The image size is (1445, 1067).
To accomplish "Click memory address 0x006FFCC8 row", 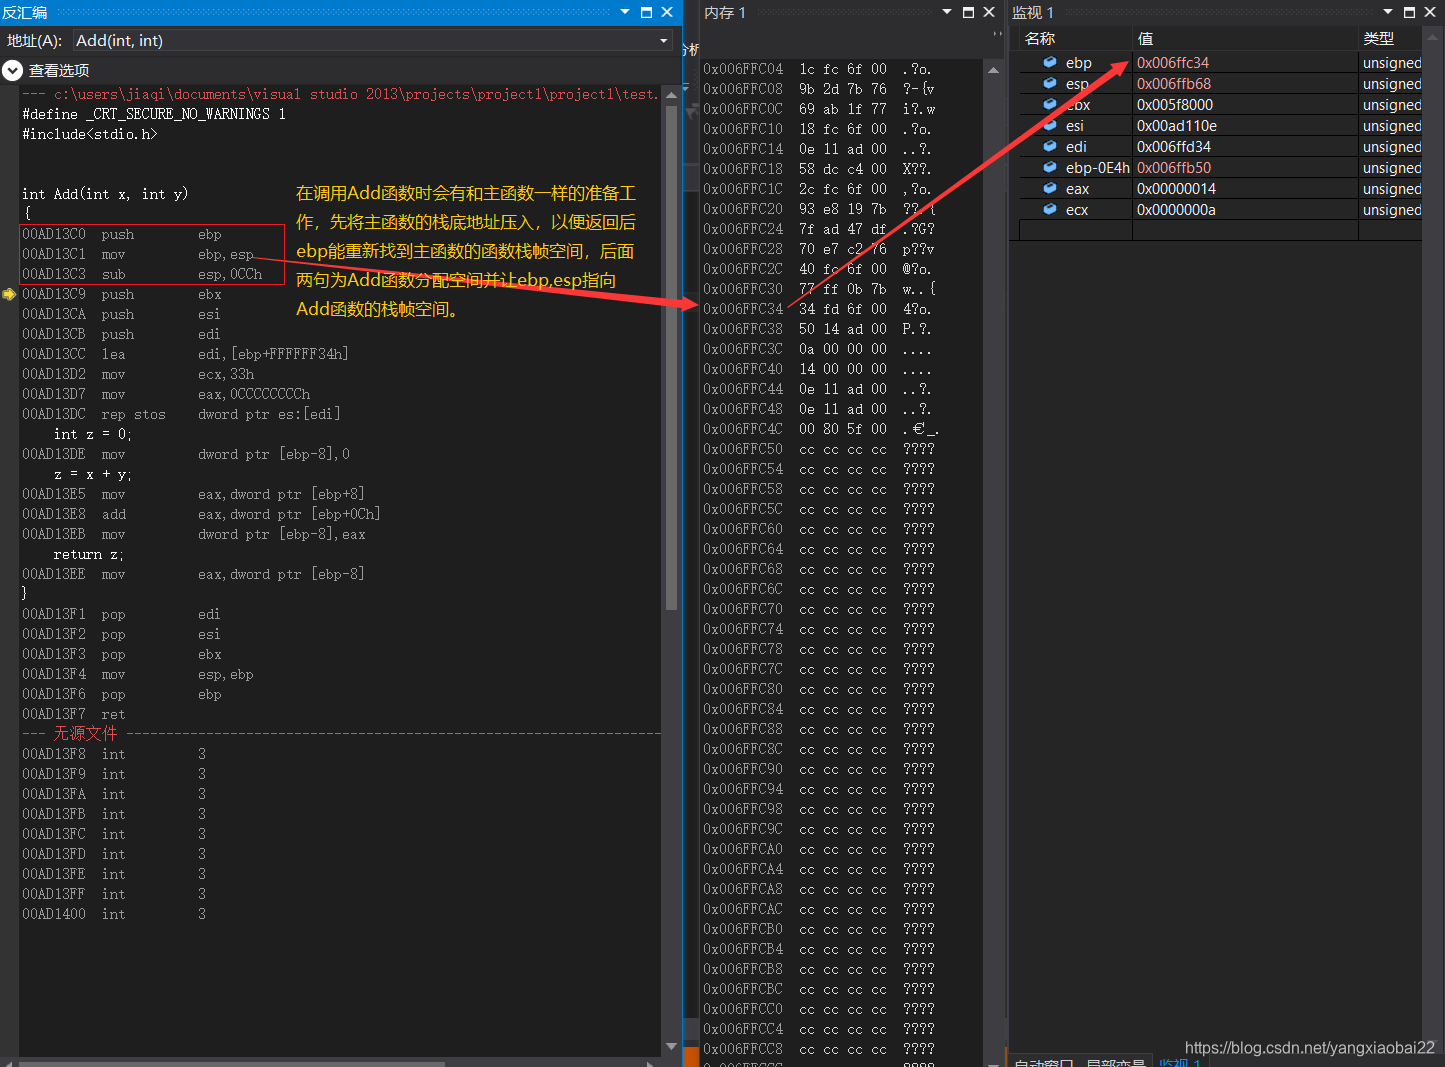I will [818, 1049].
